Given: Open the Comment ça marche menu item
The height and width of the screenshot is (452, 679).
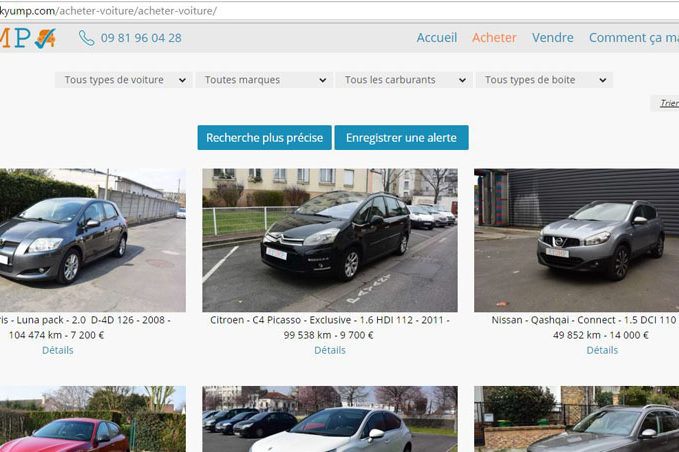Looking at the screenshot, I should pyautogui.click(x=634, y=38).
